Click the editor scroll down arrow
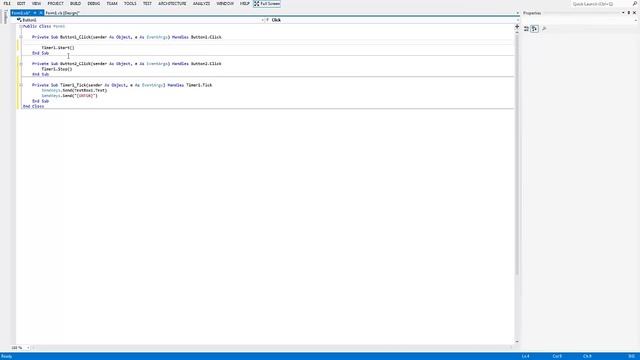Image resolution: width=640 pixels, height=360 pixels. [517, 342]
